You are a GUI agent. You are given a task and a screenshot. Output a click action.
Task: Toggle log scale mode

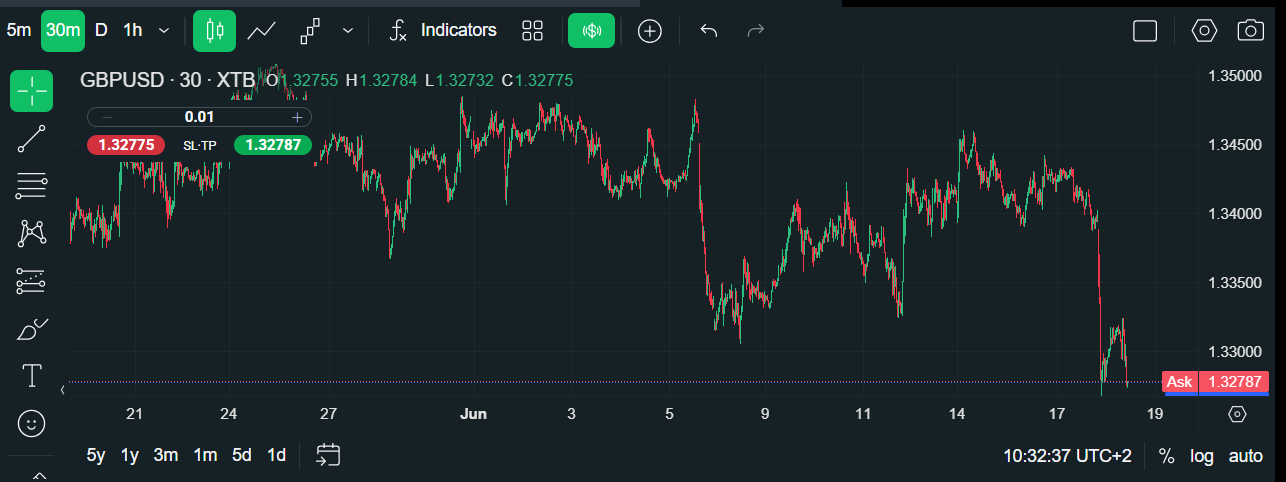1201,456
